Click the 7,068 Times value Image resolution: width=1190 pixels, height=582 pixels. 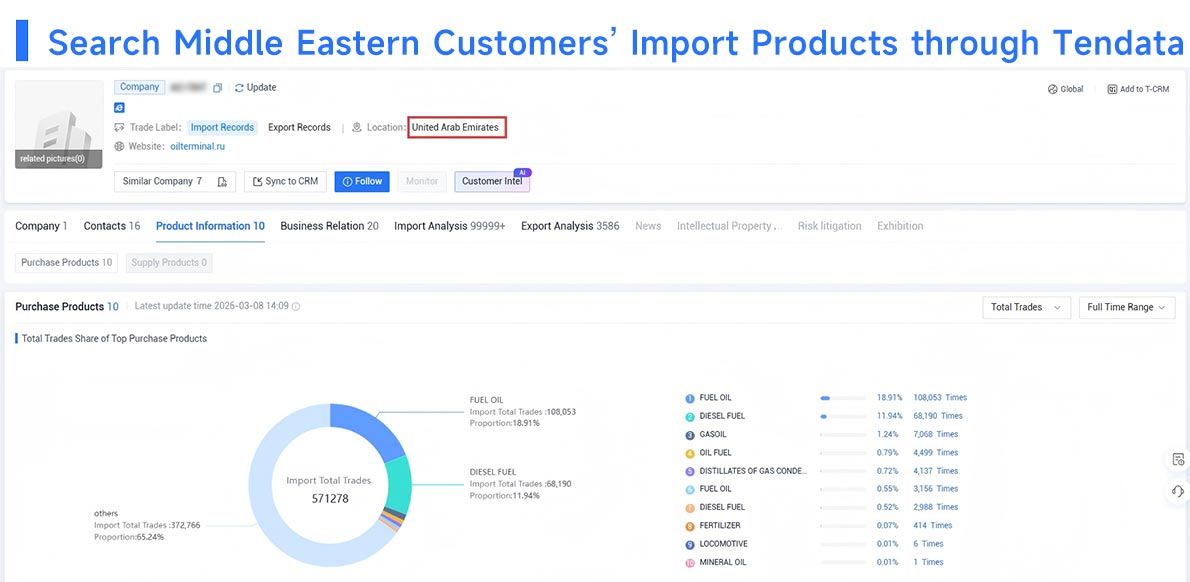point(936,435)
